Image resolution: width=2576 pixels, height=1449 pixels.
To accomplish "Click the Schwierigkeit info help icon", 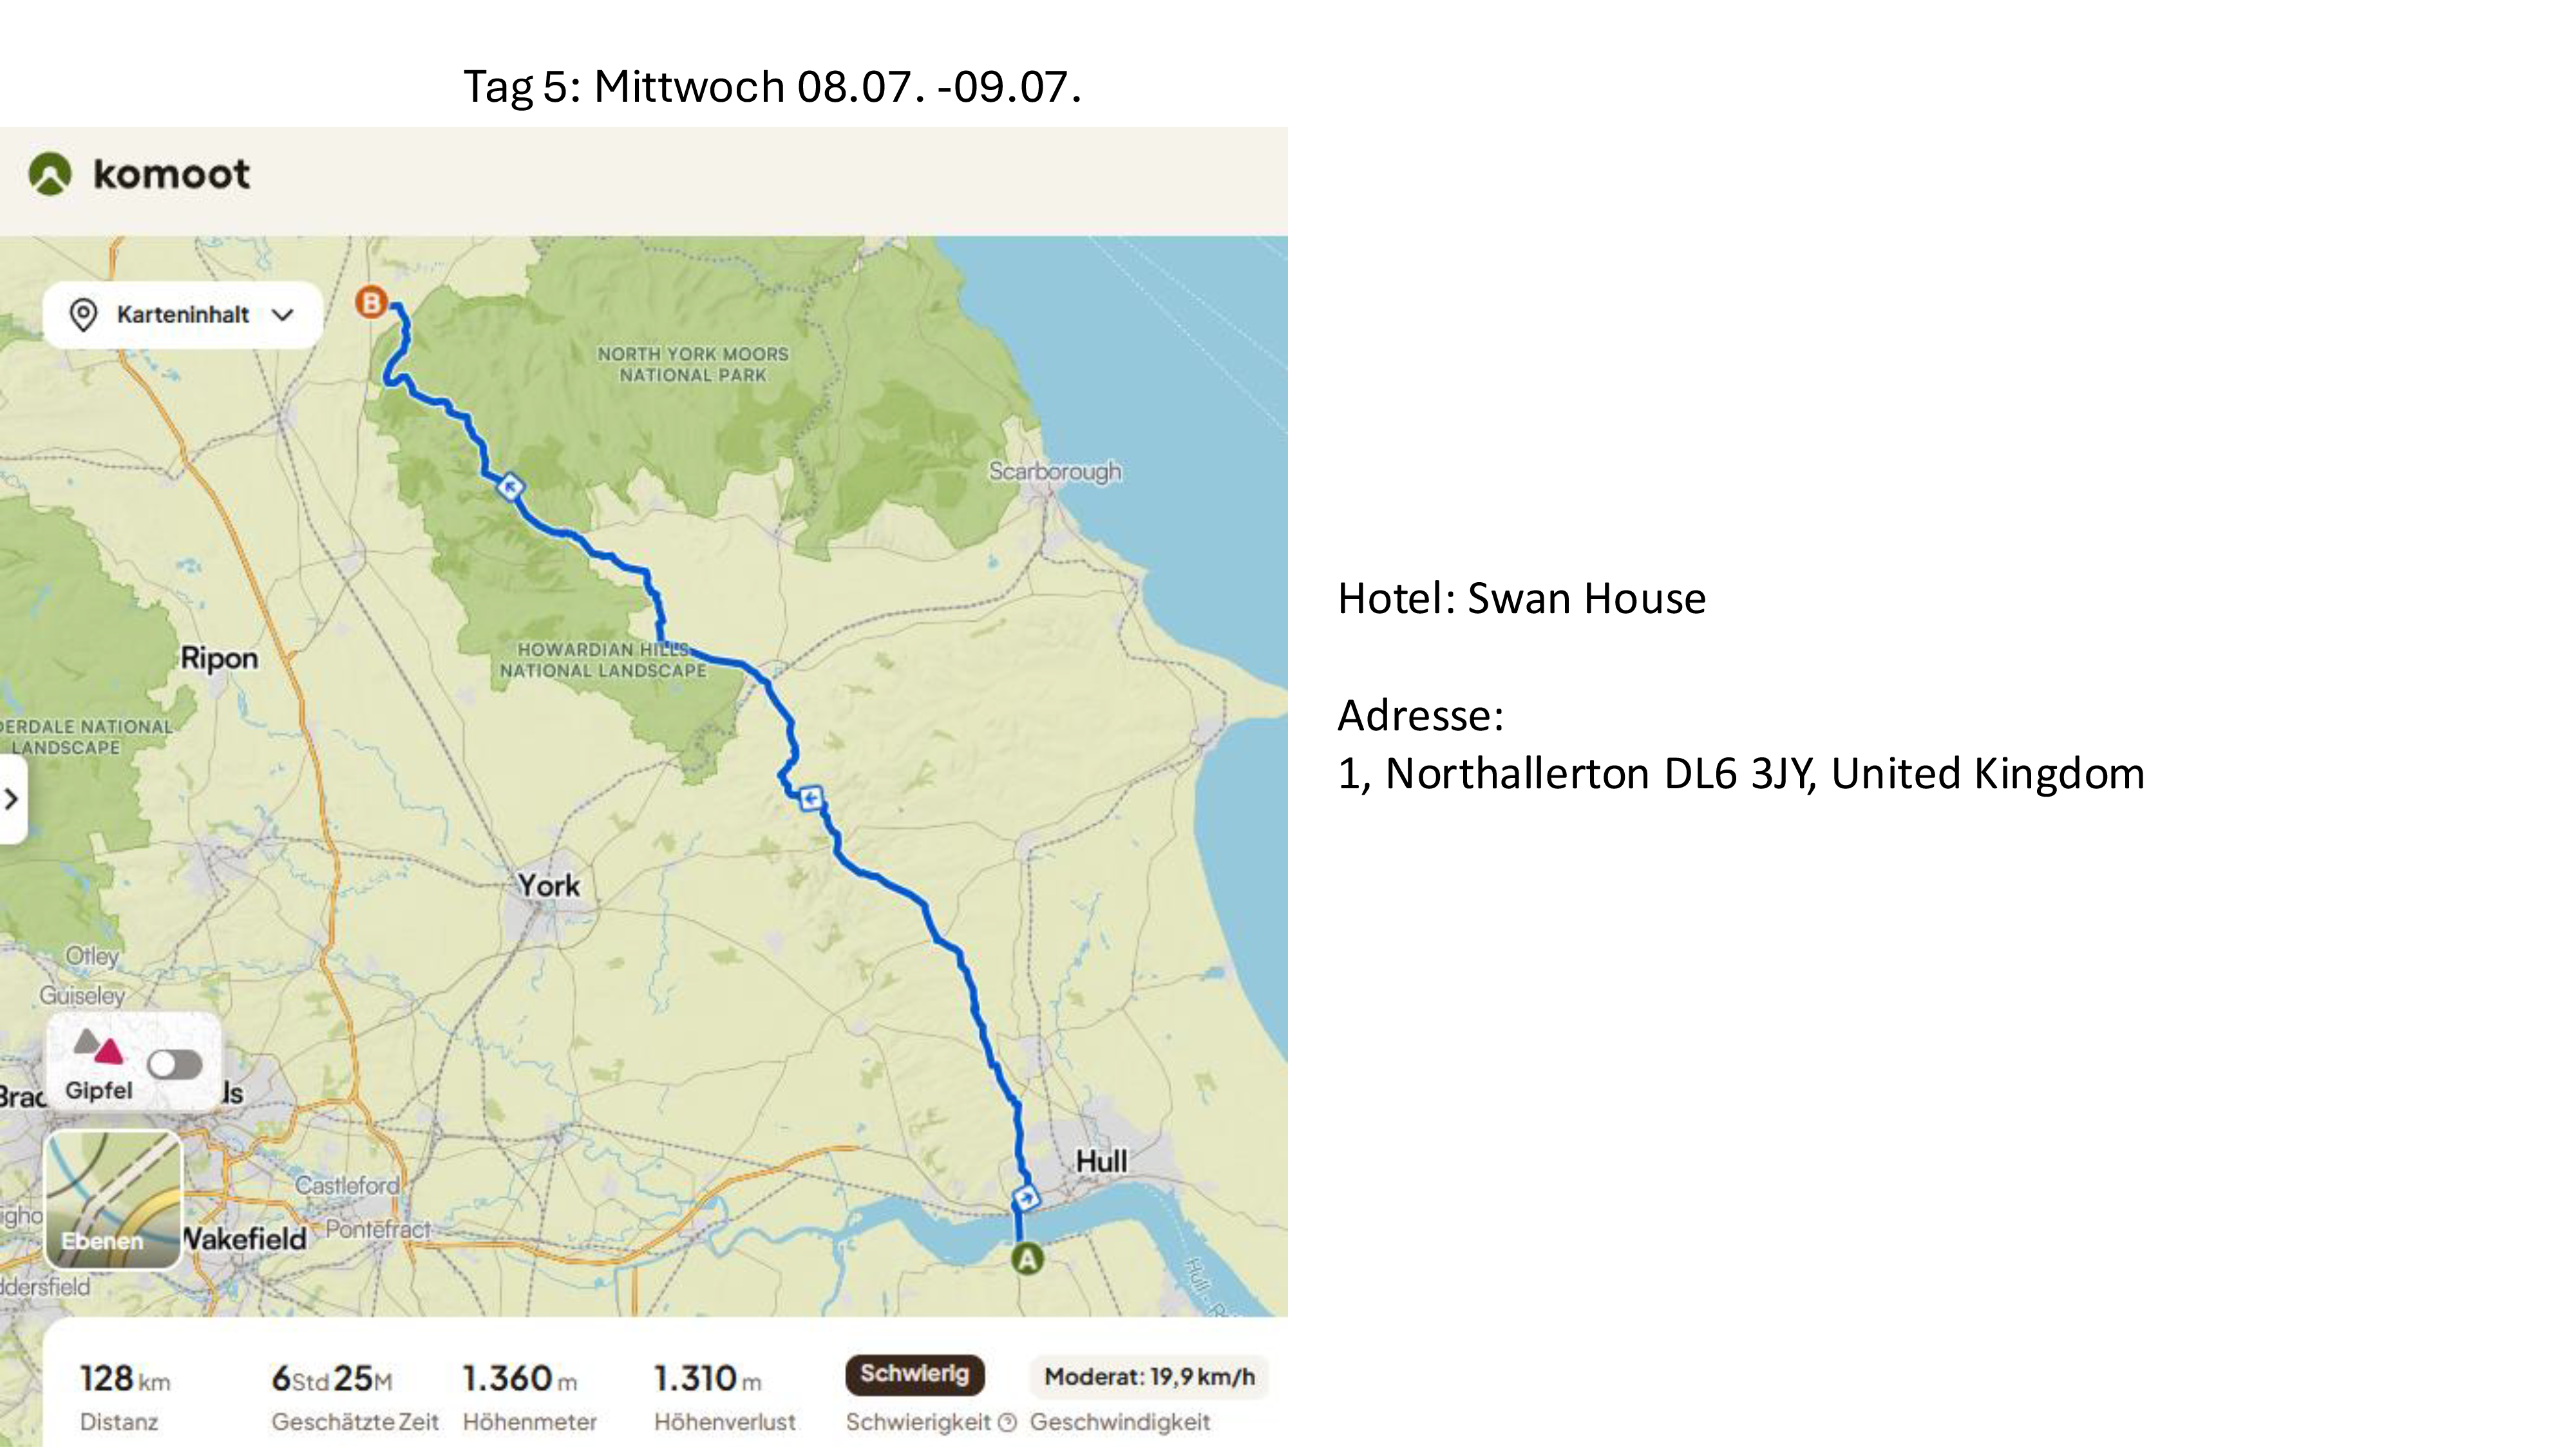I will [x=1007, y=1422].
